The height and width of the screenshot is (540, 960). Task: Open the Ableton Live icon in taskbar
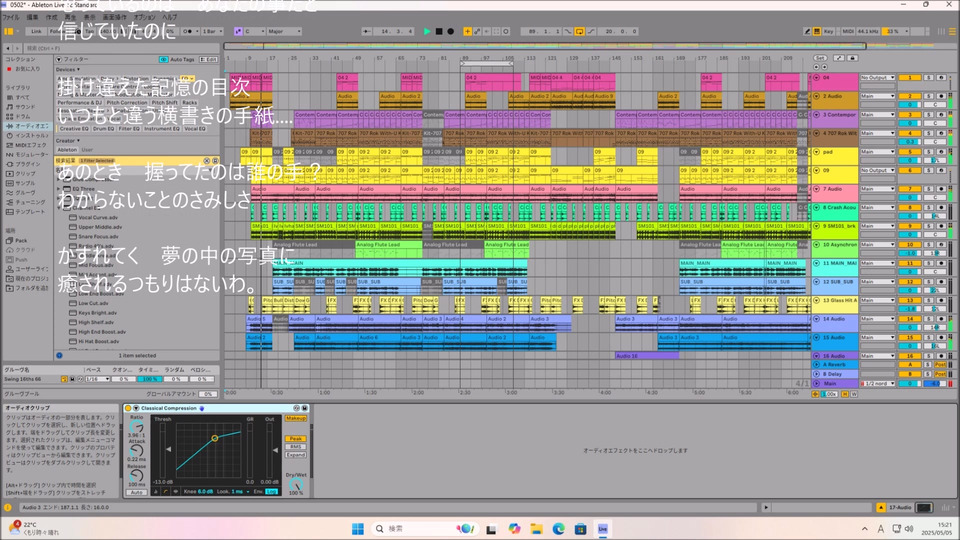[603, 528]
